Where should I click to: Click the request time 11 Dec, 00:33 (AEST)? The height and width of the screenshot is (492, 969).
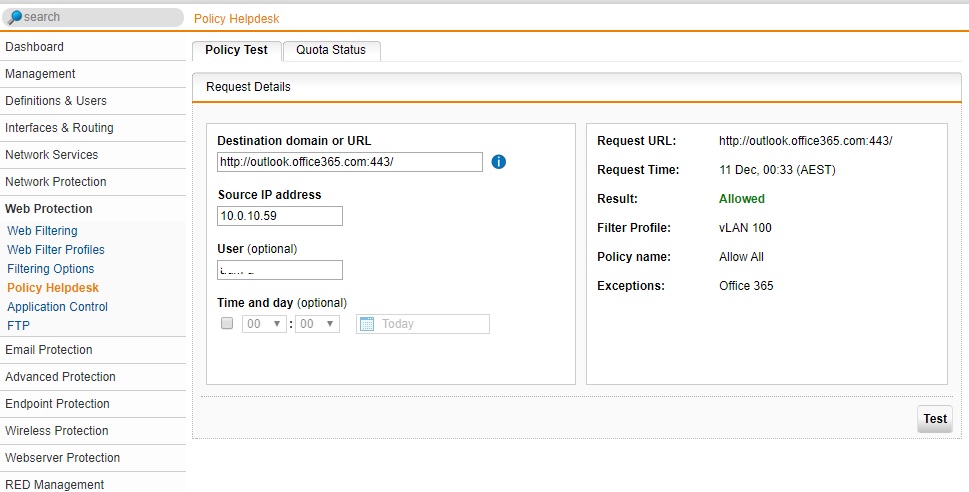pos(777,170)
